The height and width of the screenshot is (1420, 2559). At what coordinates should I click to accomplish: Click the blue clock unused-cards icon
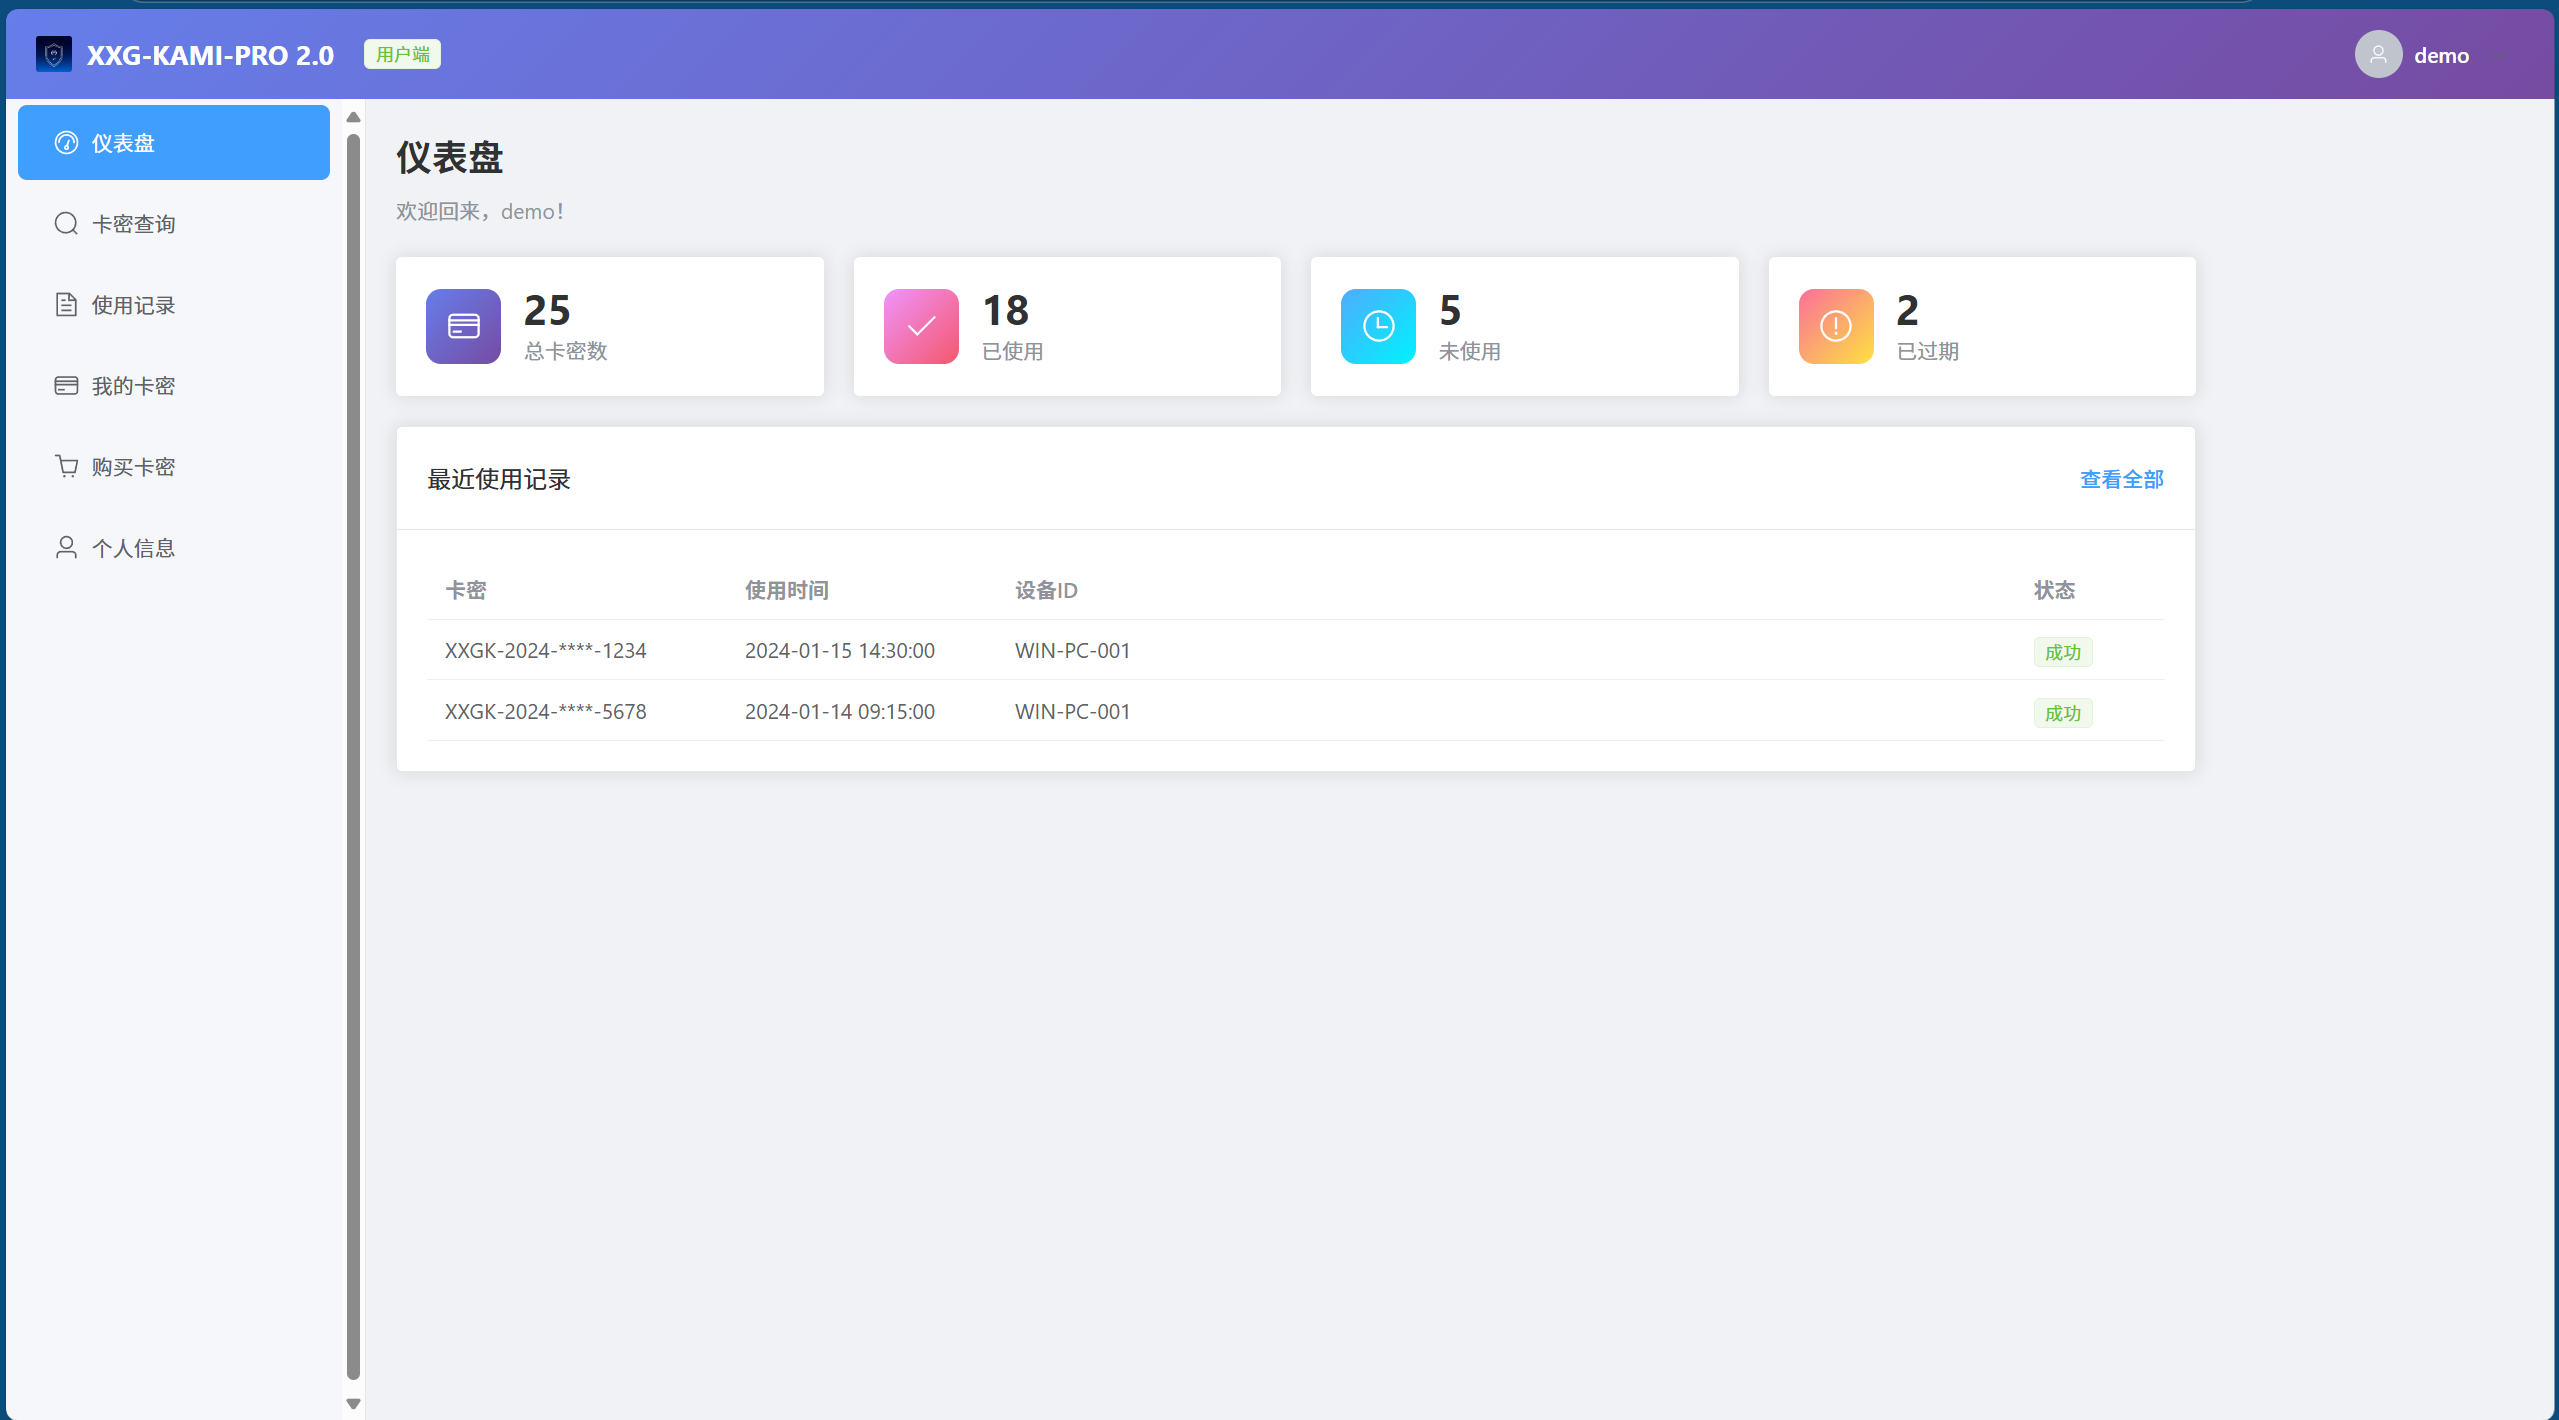1378,326
